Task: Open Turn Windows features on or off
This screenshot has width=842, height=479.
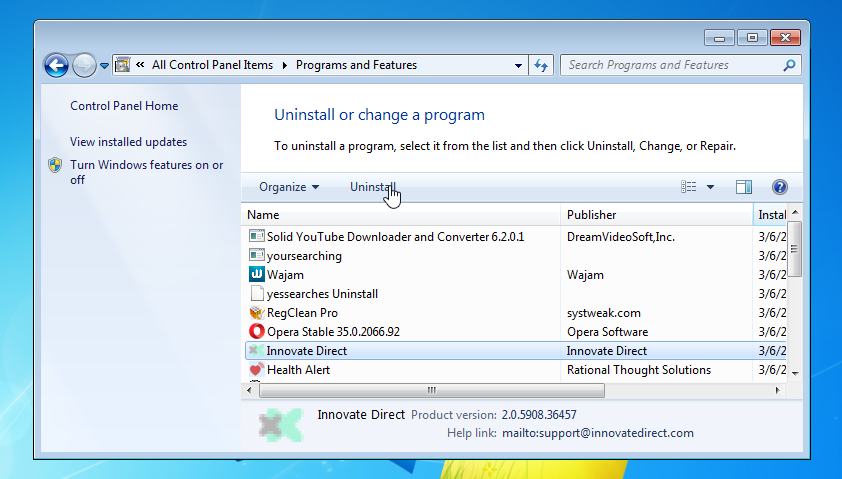Action: point(147,172)
